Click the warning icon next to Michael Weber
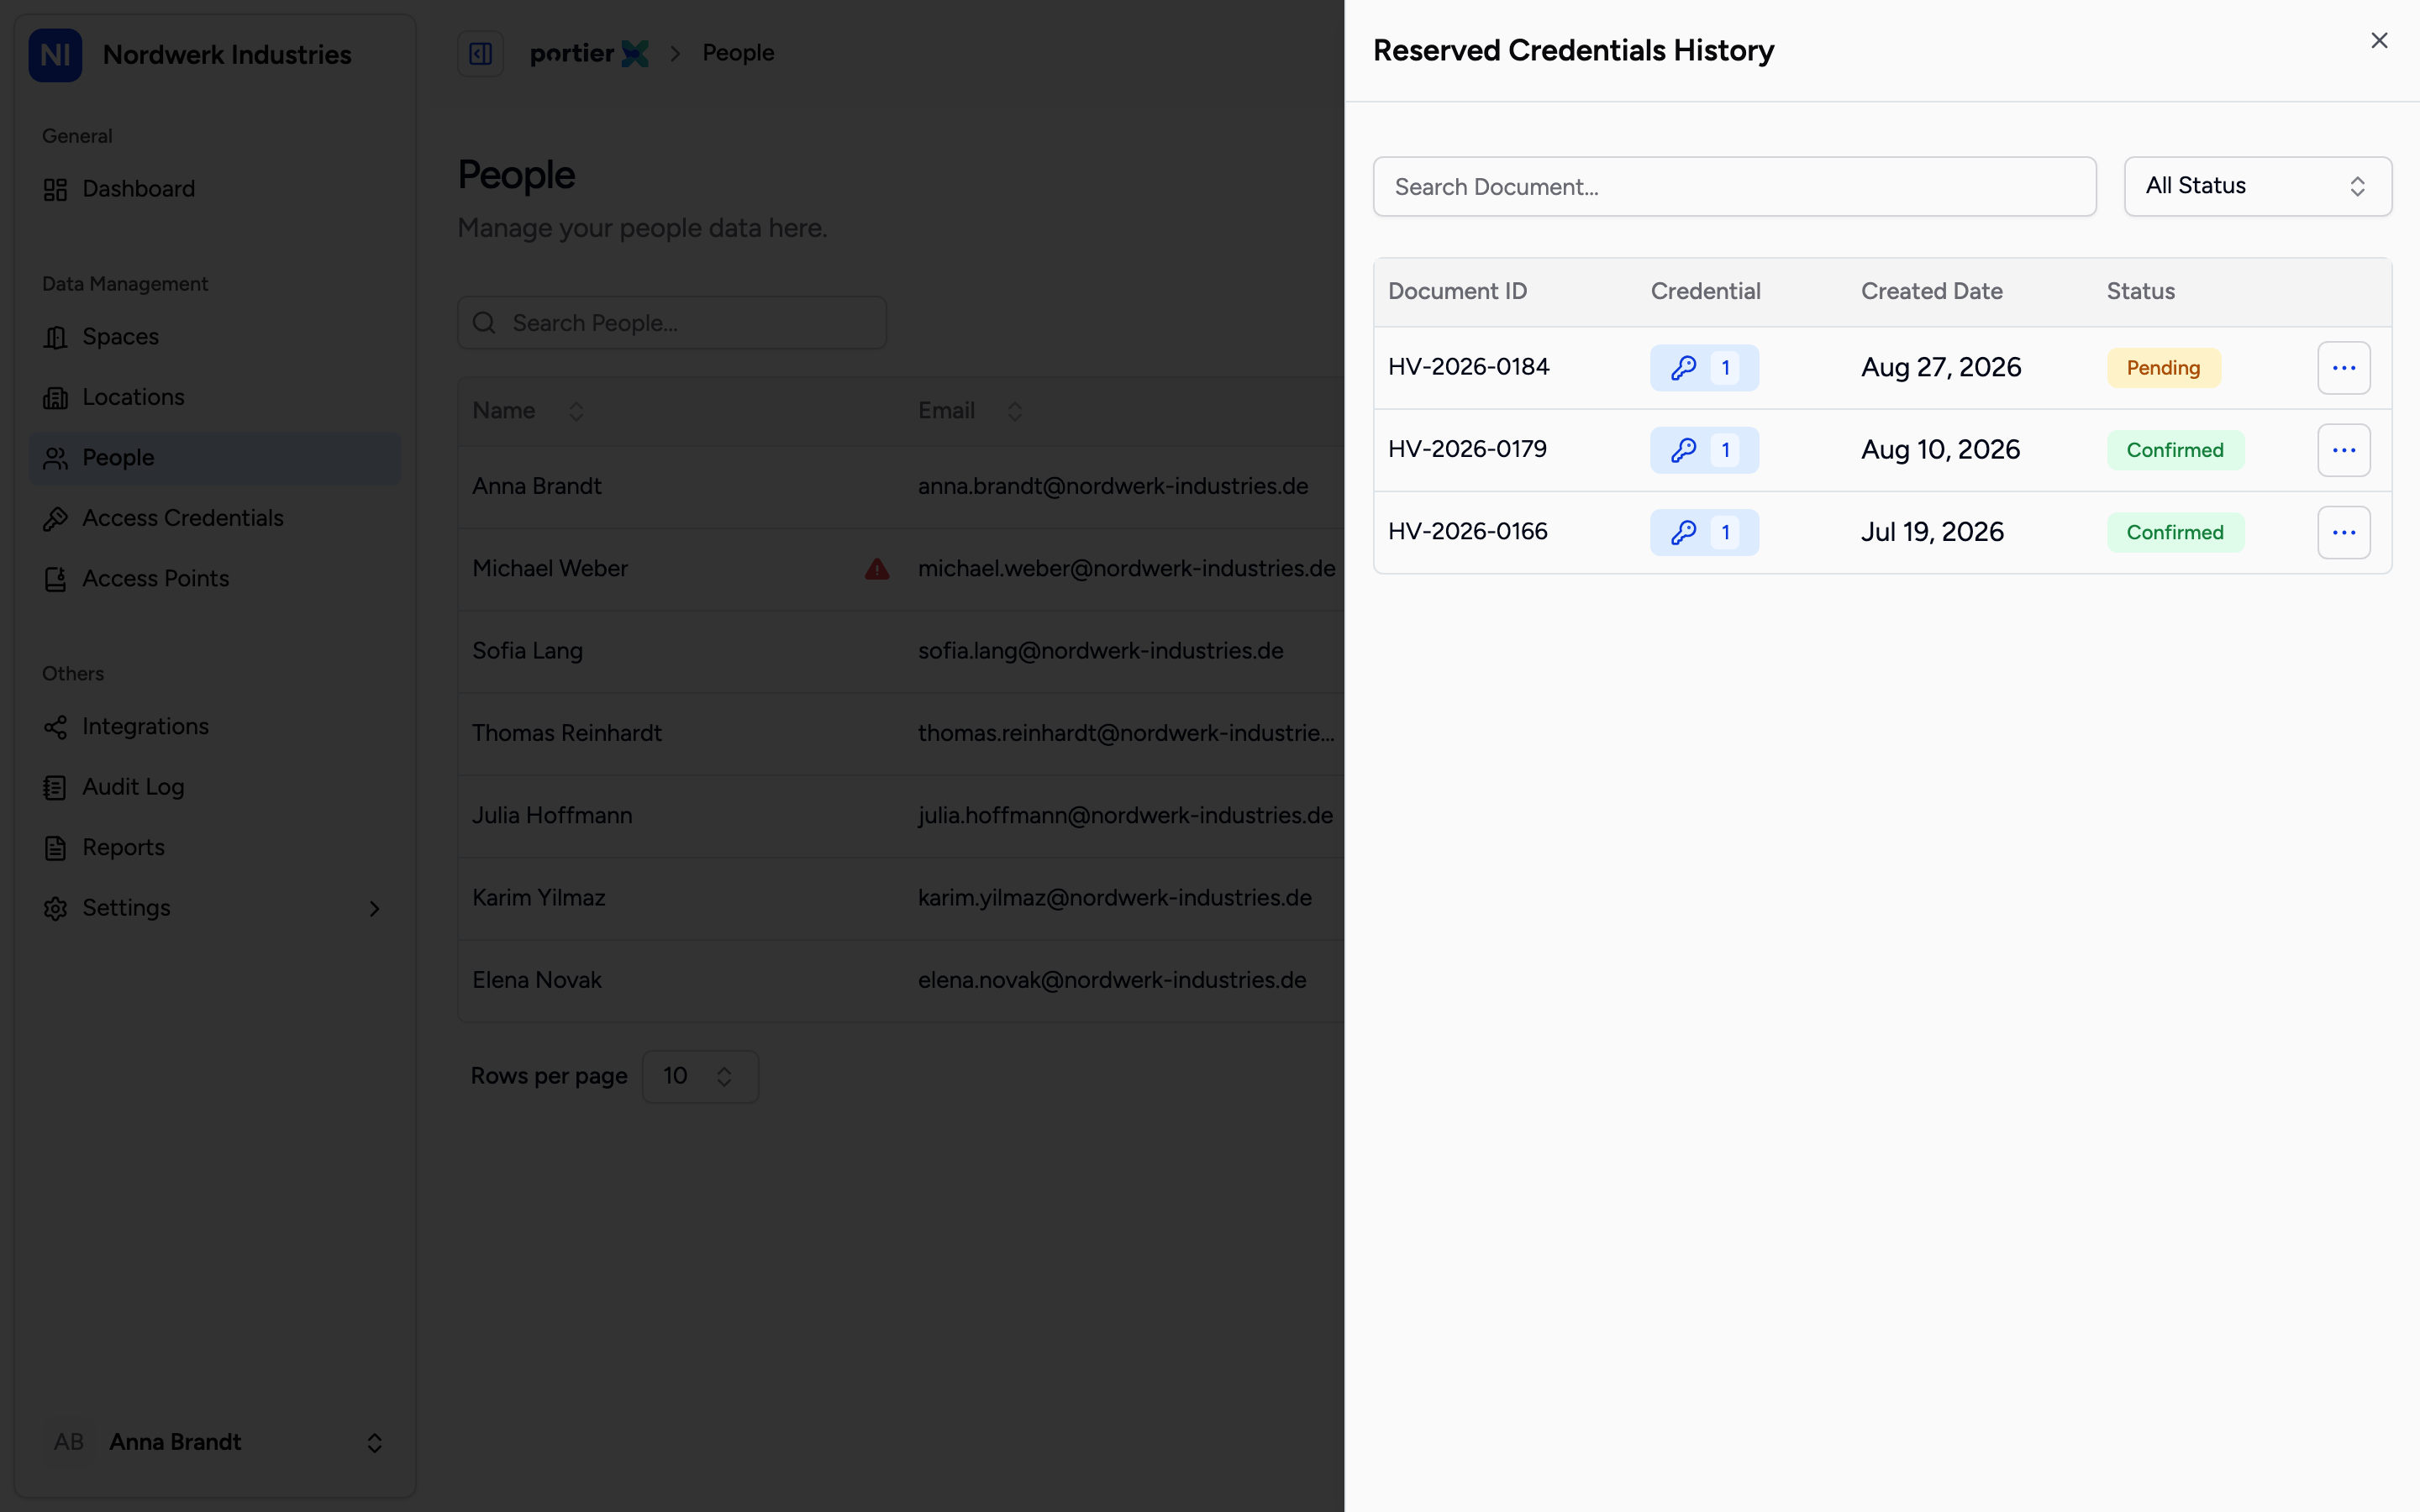This screenshot has width=2420, height=1512. (877, 569)
